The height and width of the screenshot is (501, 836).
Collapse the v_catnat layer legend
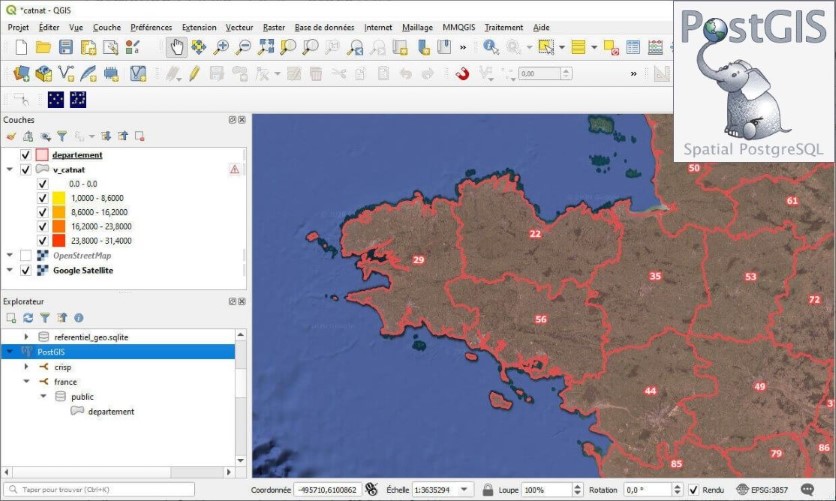click(x=9, y=170)
